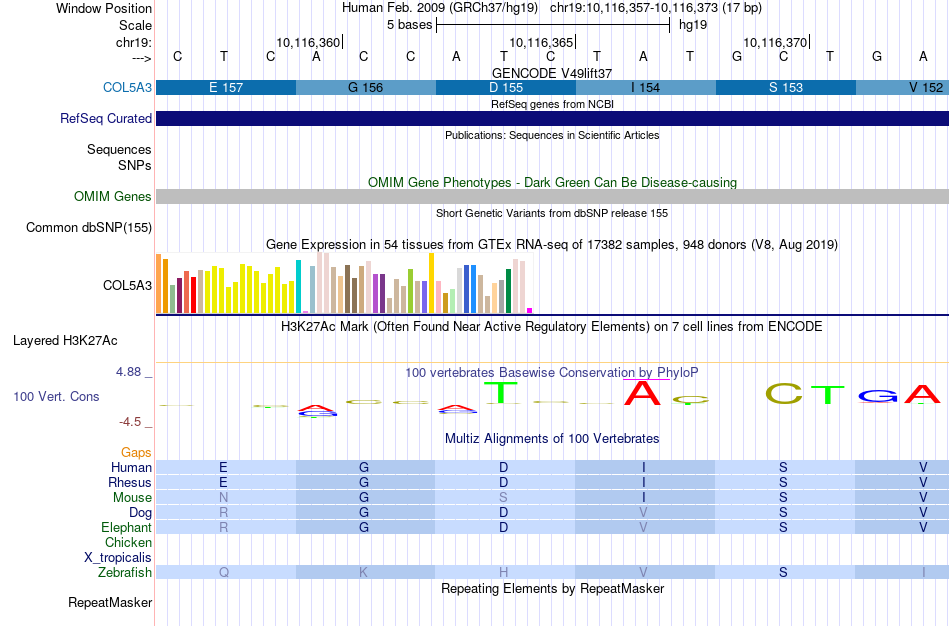Click the Mouse alignment row label

[x=132, y=498]
